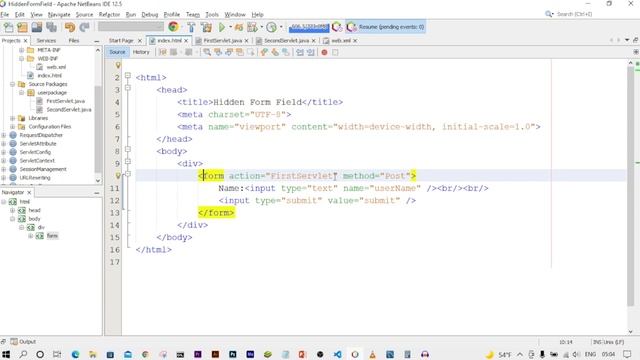The height and width of the screenshot is (360, 640).
Task: Open the Run Project dropdown arrow
Action: coord(230,27)
